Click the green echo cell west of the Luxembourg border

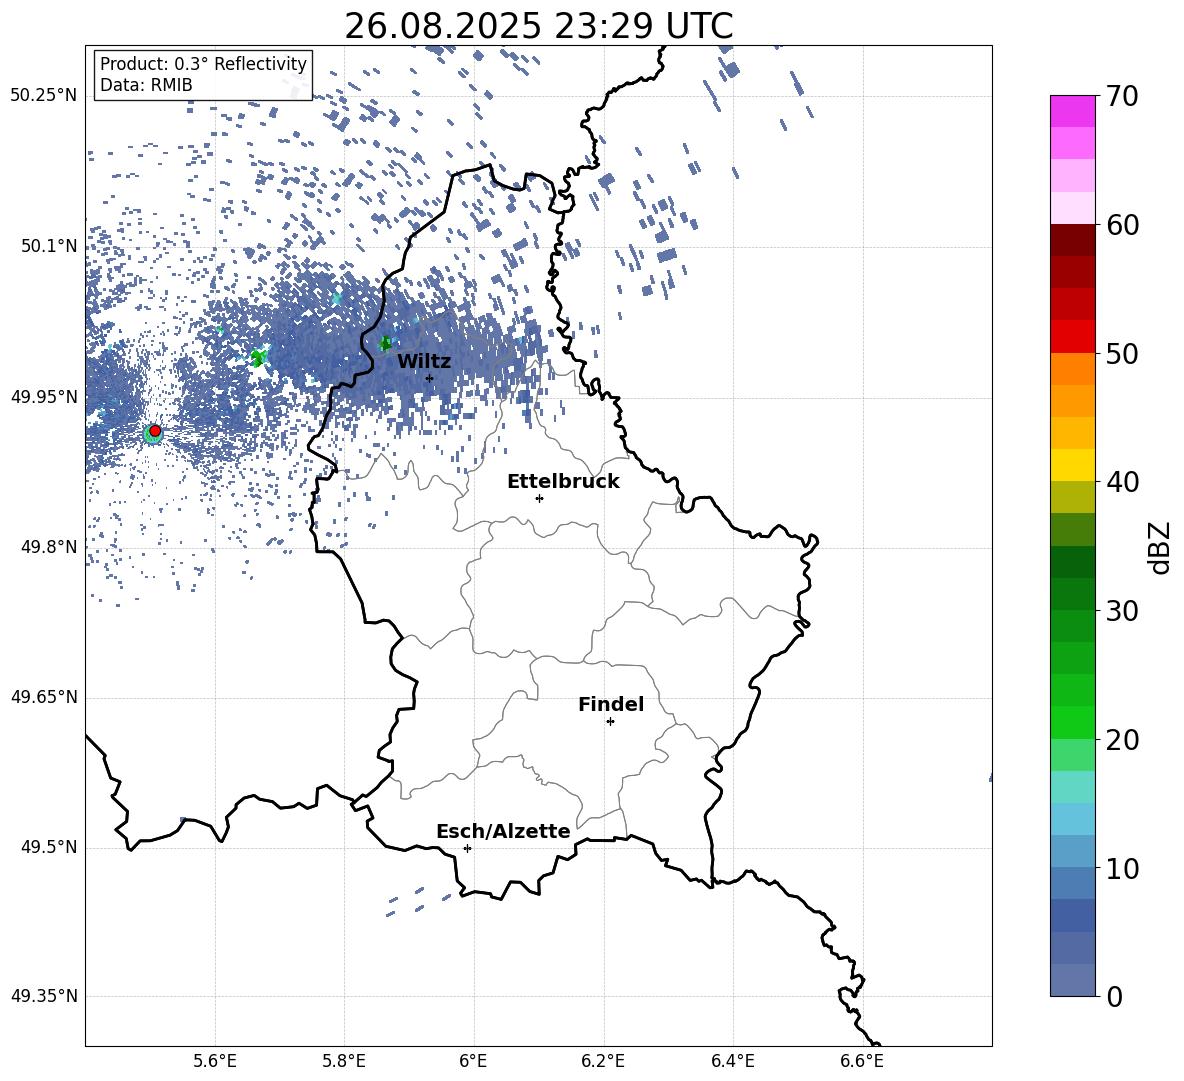259,356
